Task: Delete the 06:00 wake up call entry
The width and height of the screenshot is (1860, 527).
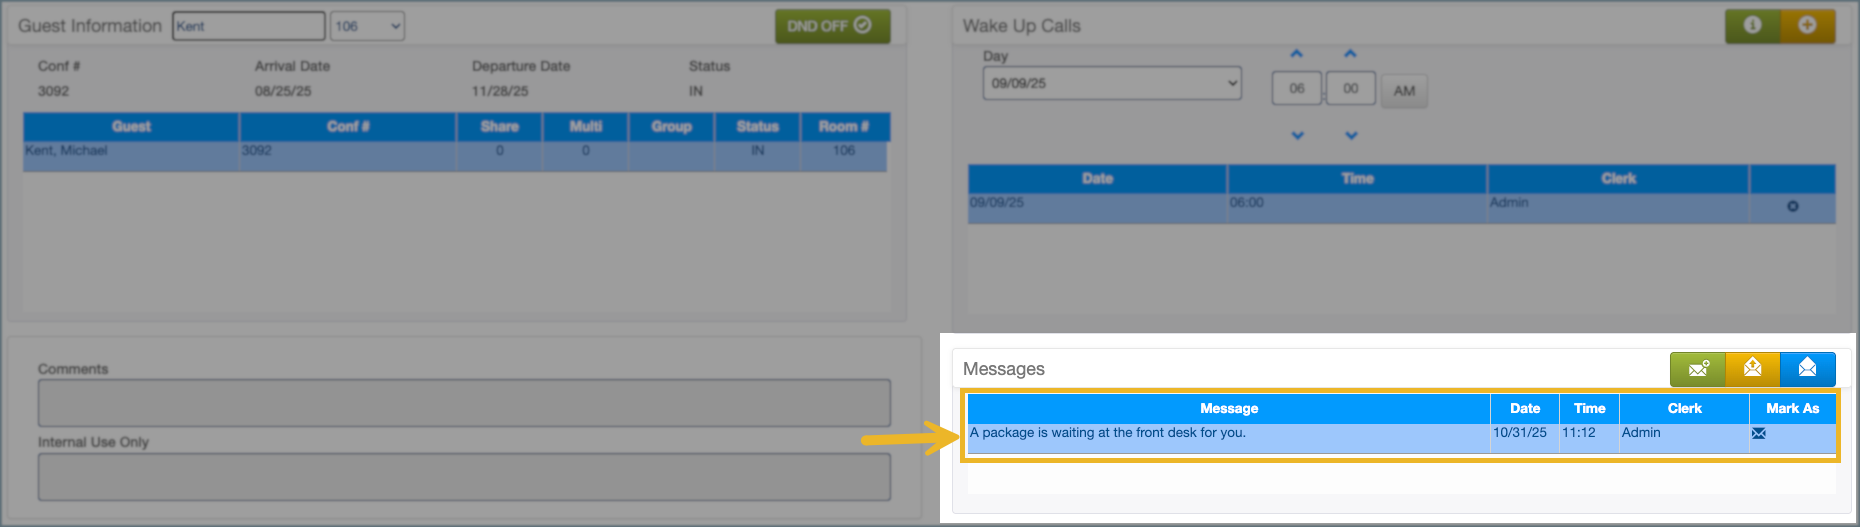Action: [x=1792, y=206]
